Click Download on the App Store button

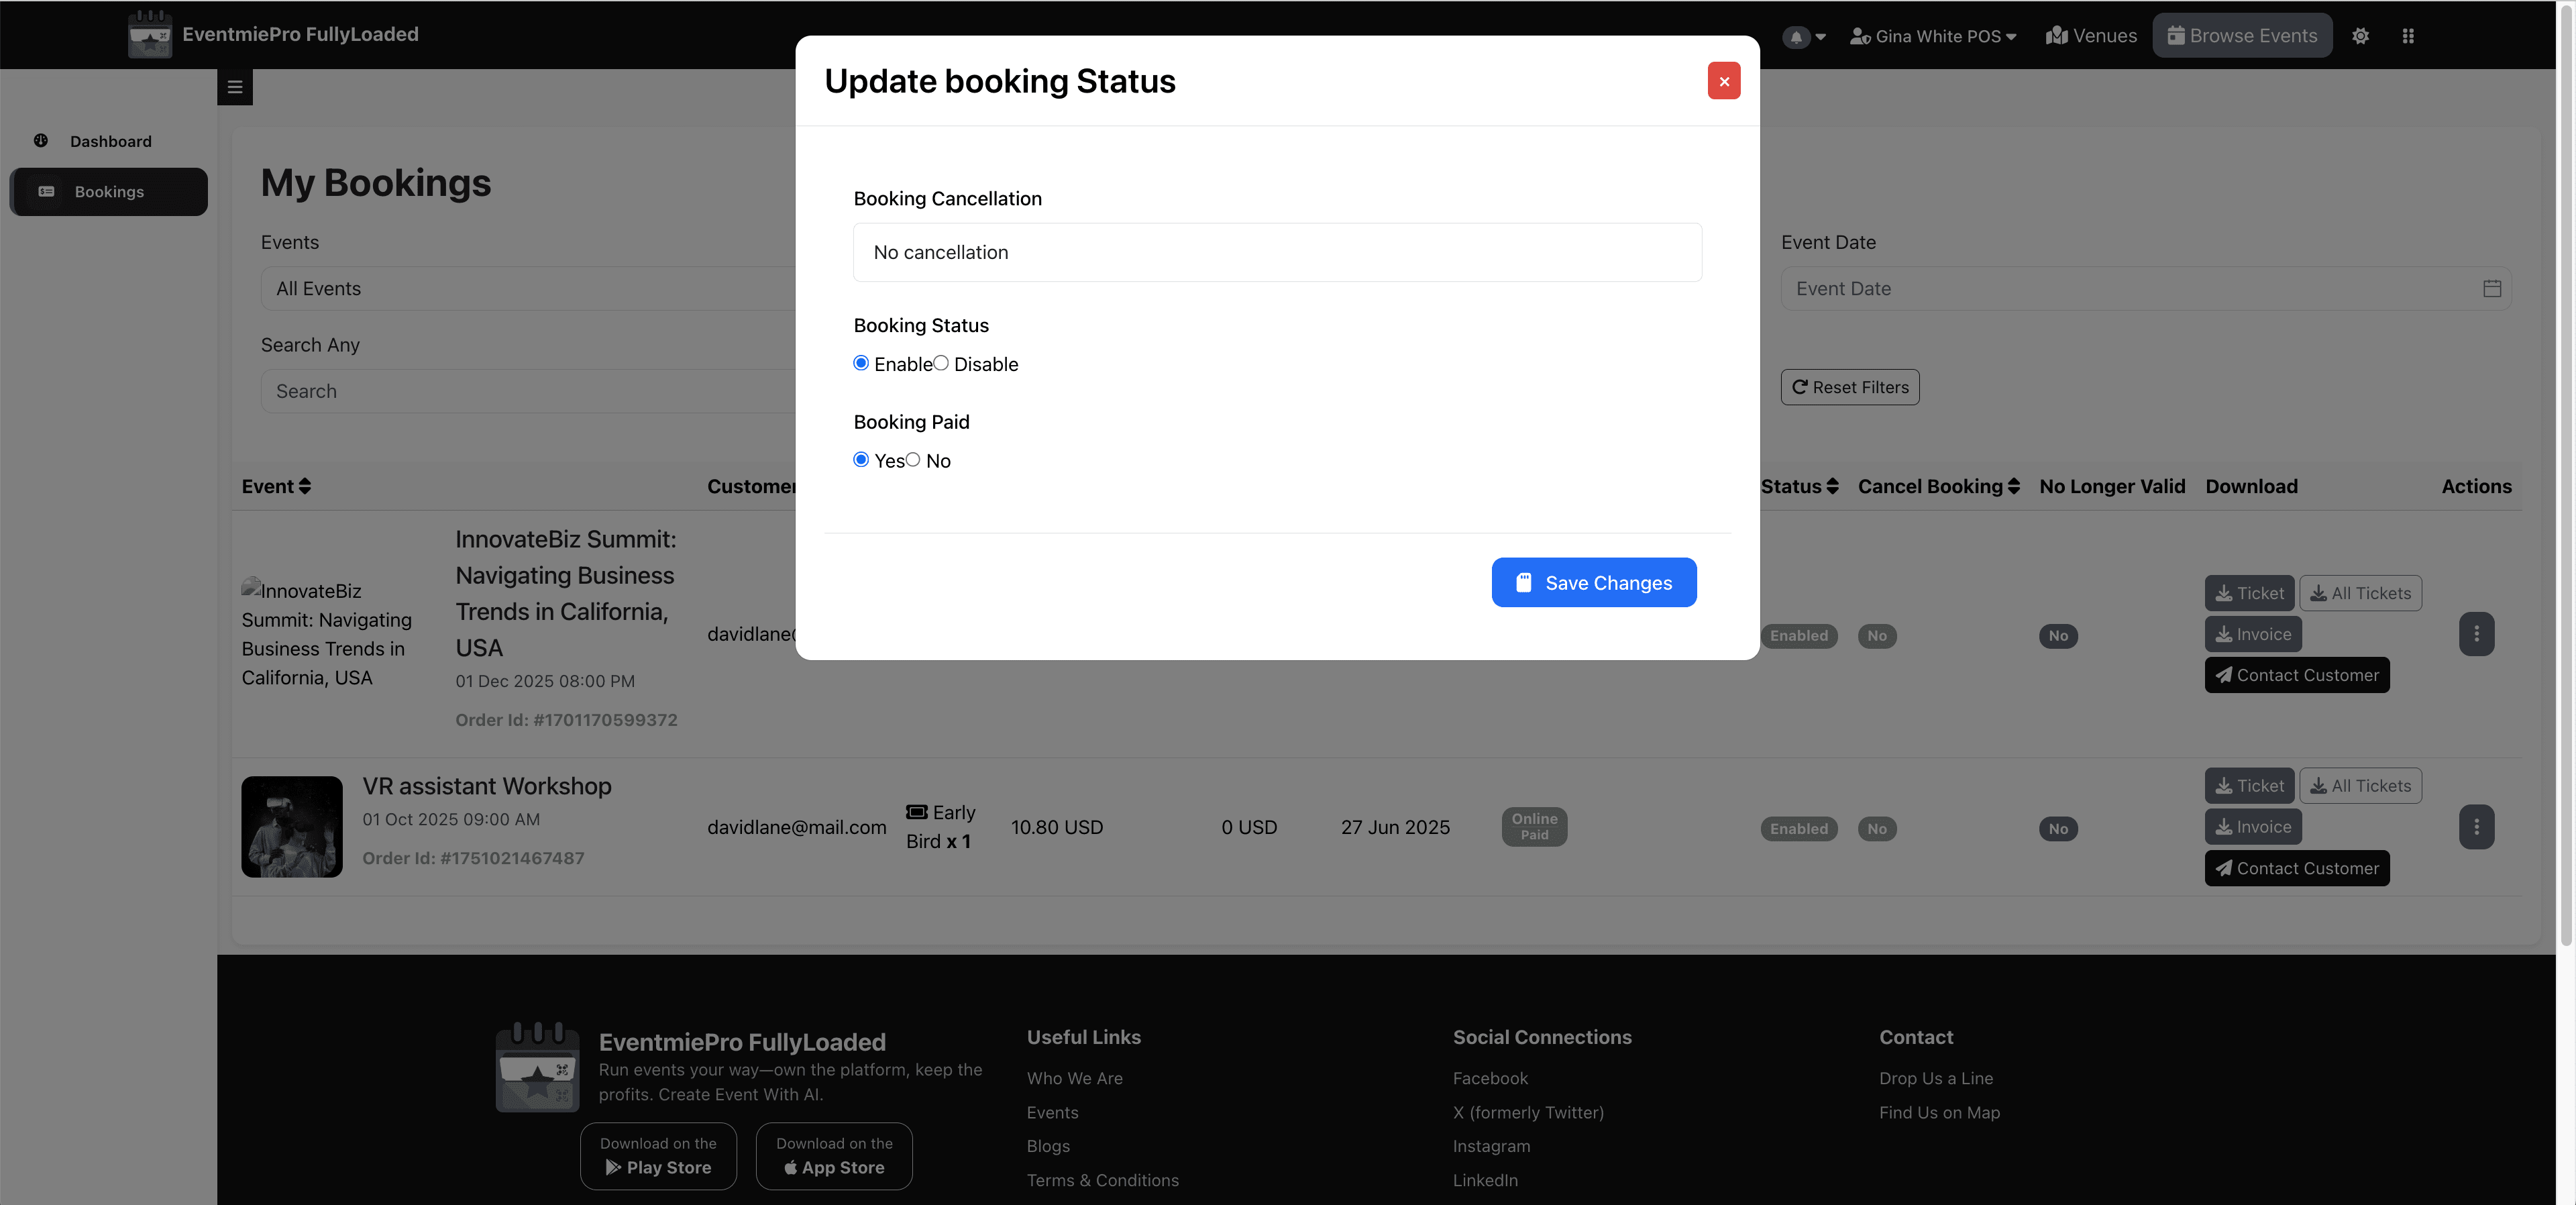(x=833, y=1156)
